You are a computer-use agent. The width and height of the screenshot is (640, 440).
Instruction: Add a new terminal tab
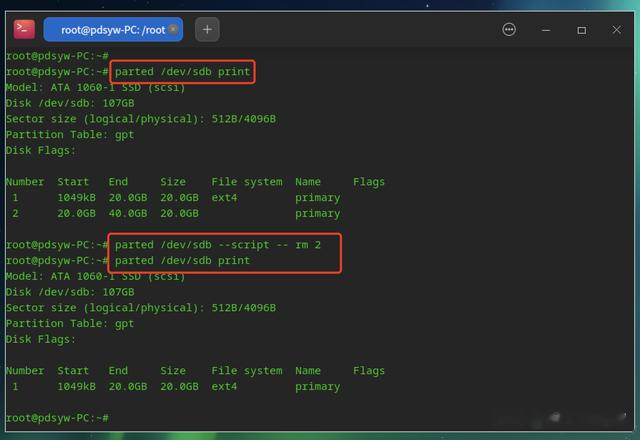coord(207,29)
